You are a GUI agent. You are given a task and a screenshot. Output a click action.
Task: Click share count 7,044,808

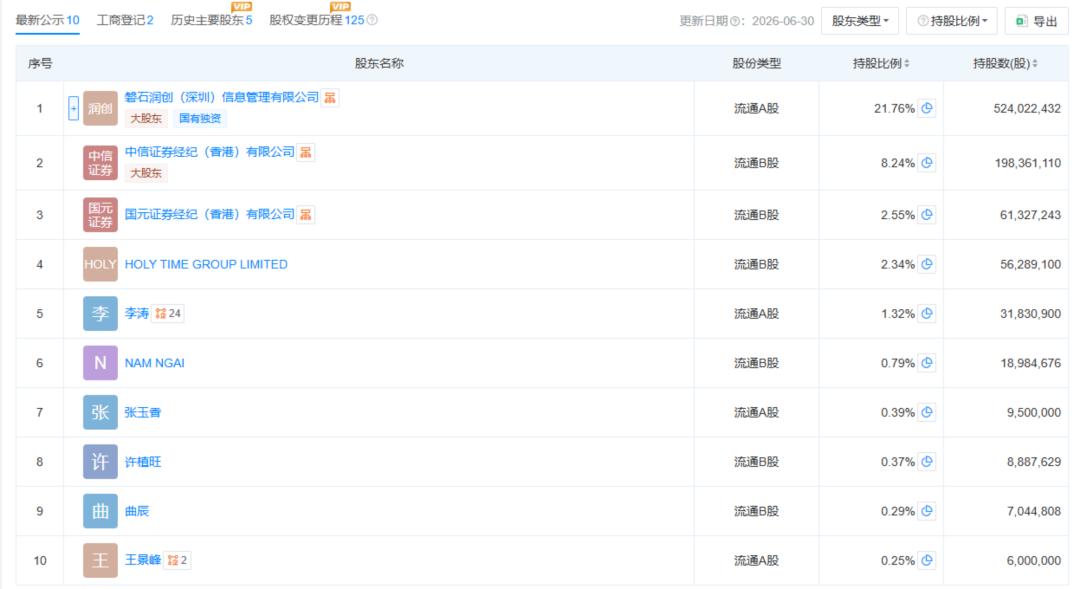pyautogui.click(x=1034, y=511)
